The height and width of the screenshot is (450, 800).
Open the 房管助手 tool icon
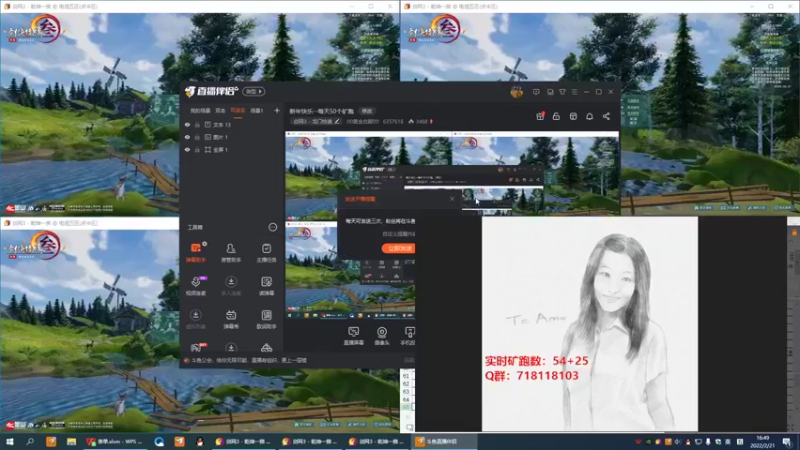click(231, 253)
